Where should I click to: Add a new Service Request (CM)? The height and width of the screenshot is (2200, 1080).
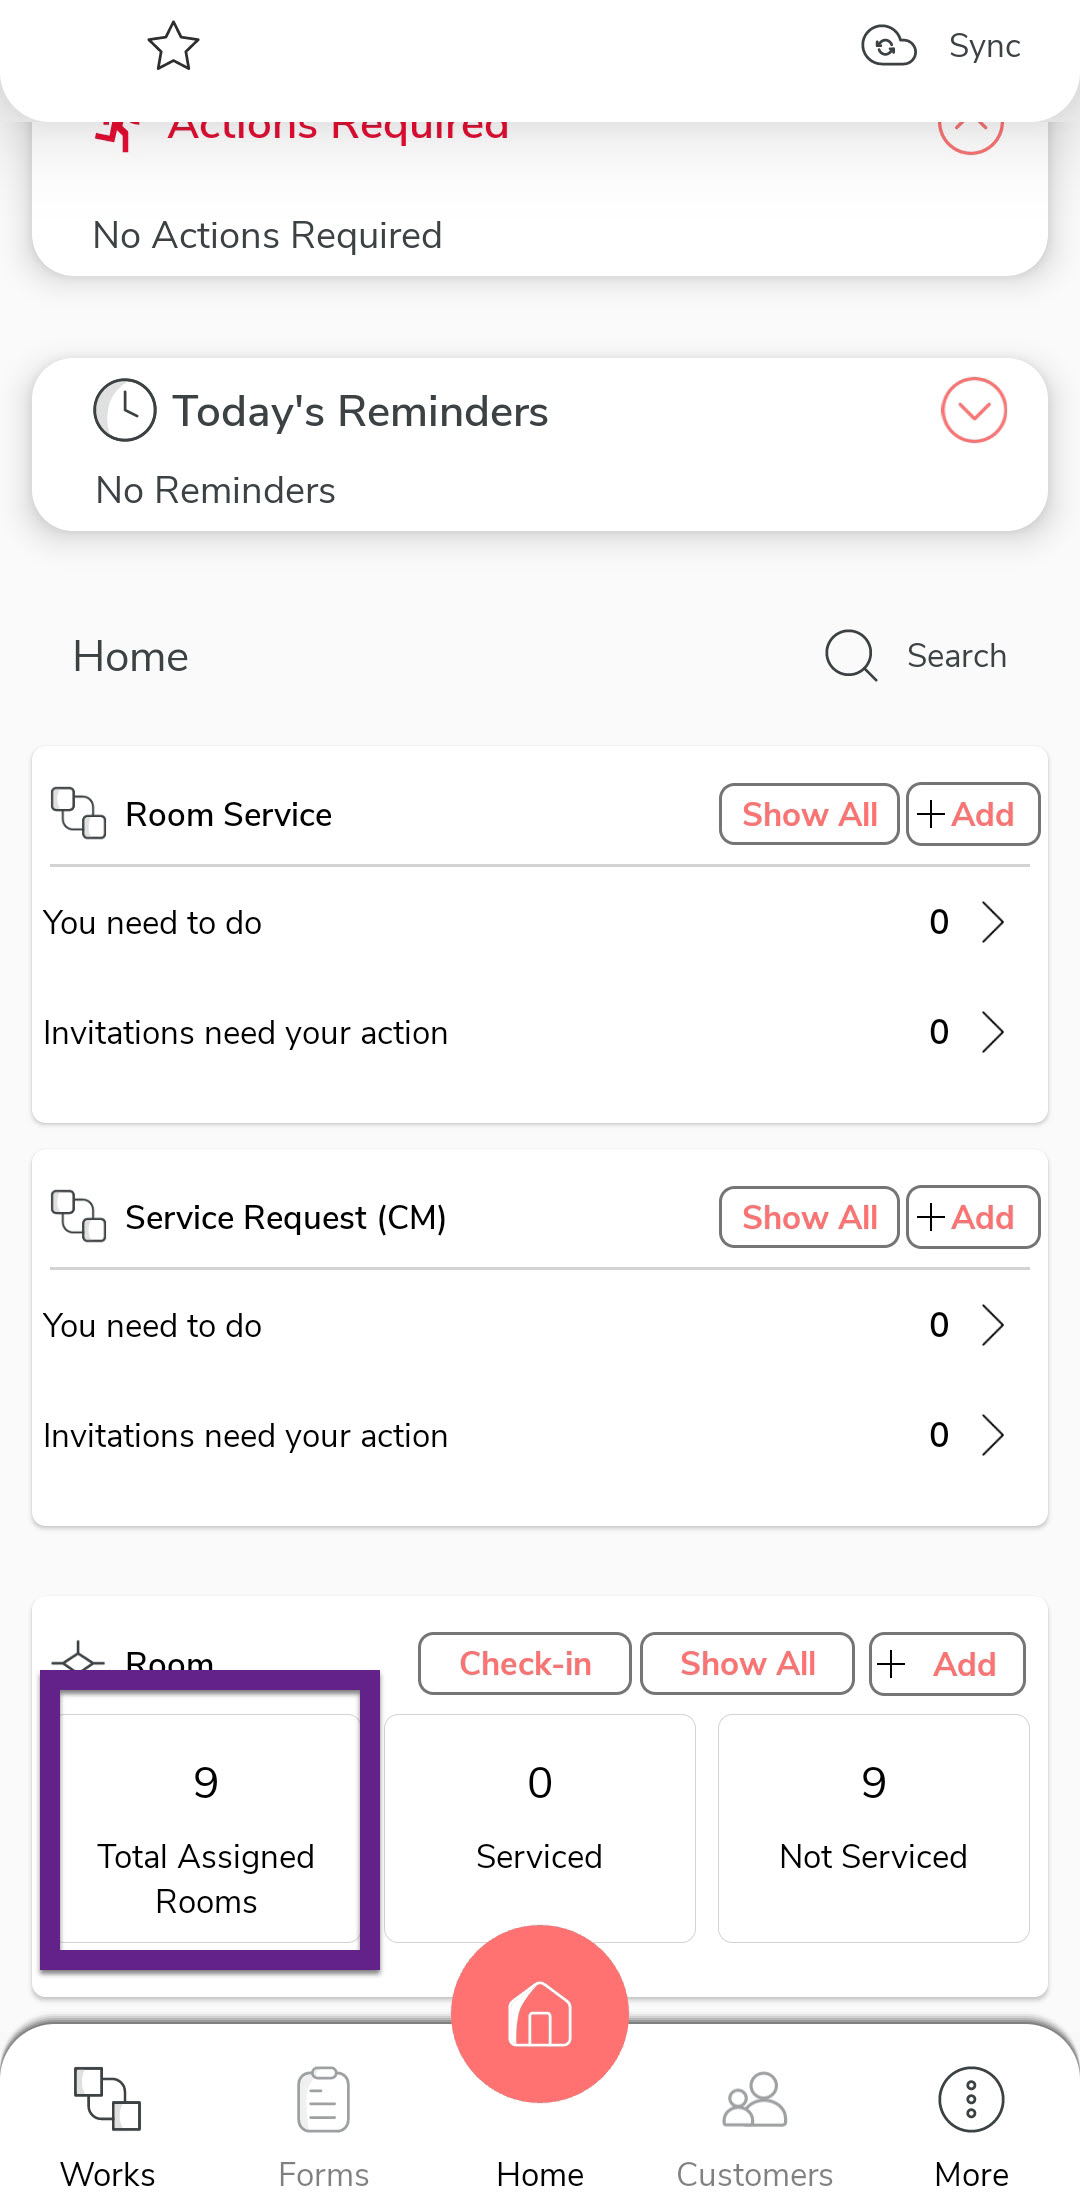[x=972, y=1217]
